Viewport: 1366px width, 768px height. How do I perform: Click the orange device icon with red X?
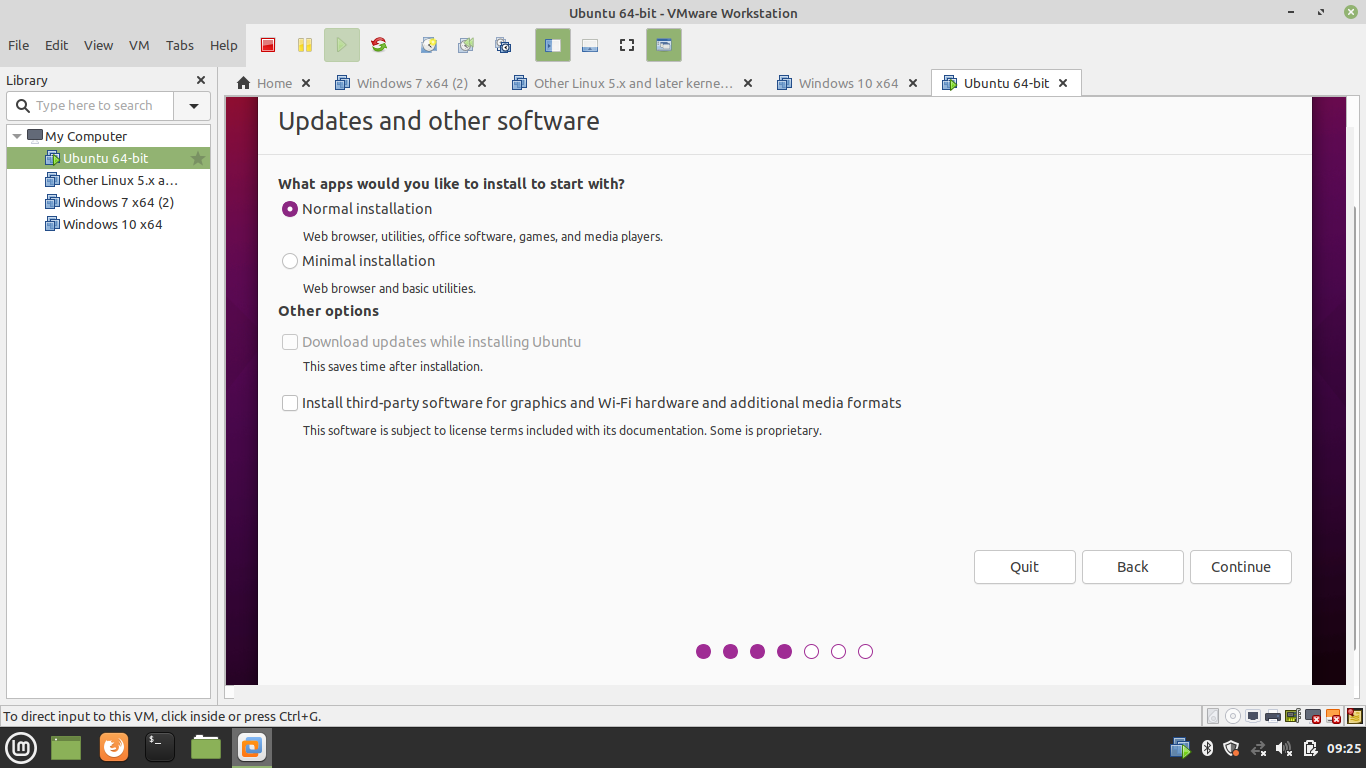click(x=1335, y=716)
